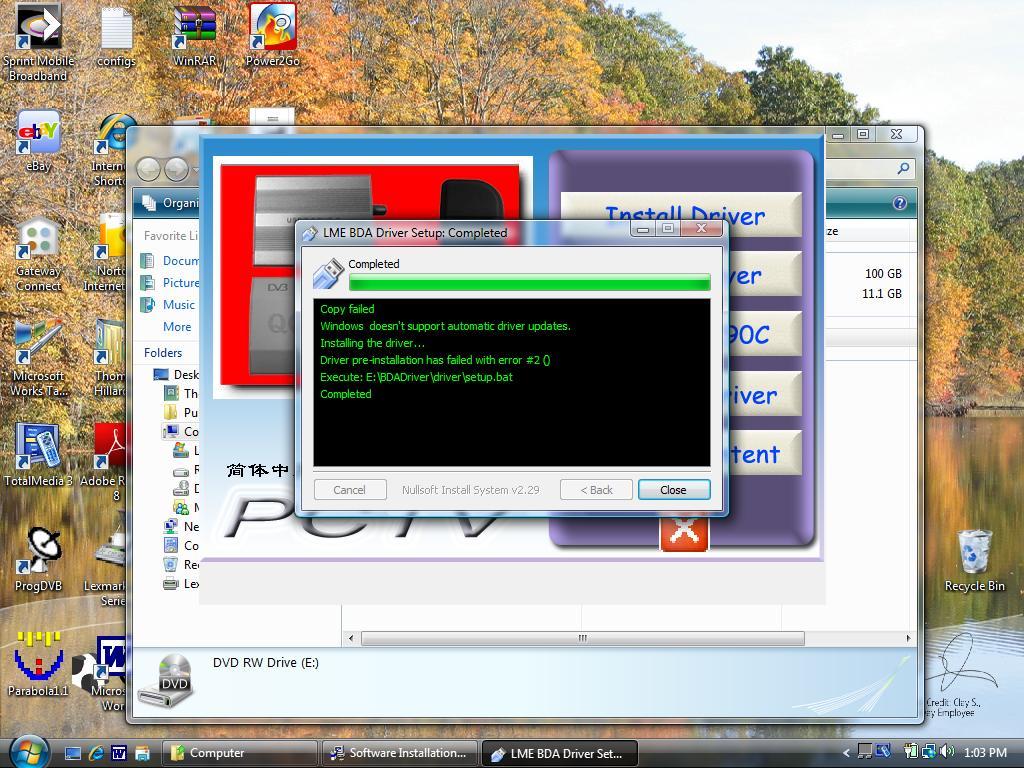Click the Explorer search magnifier icon
The image size is (1024, 768).
click(x=903, y=168)
